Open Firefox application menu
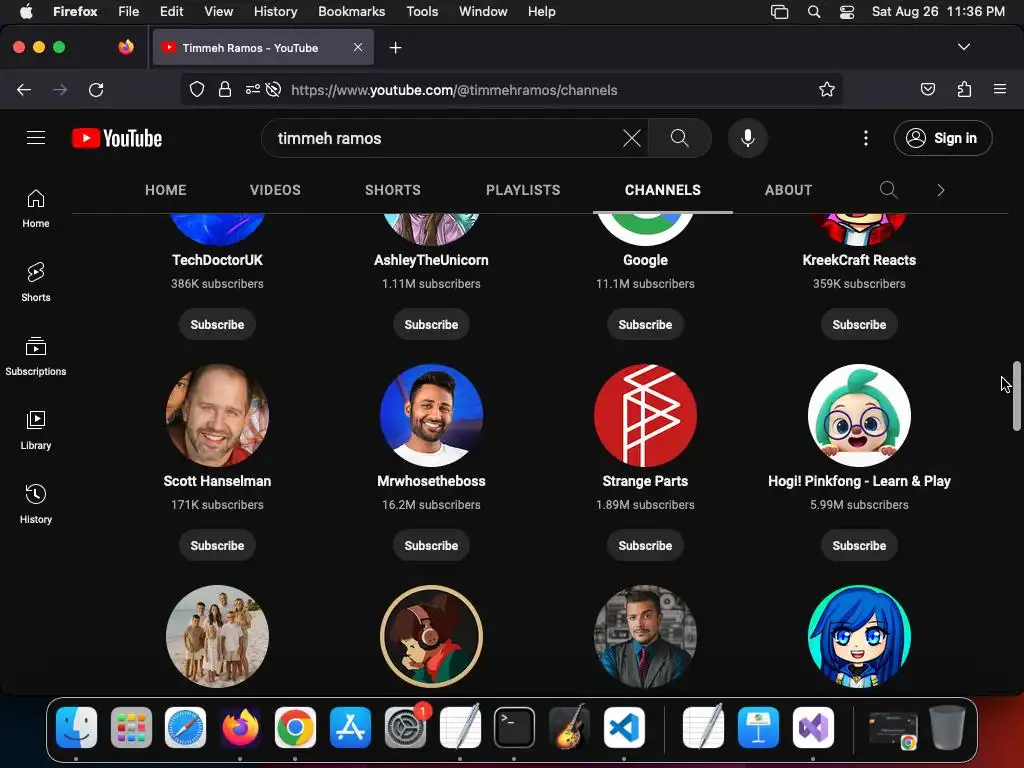This screenshot has height=768, width=1024. (999, 89)
